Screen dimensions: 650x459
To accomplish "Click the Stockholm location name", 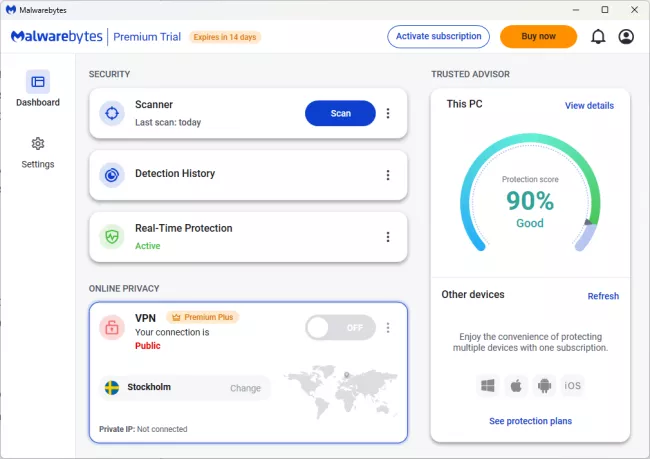I will click(x=149, y=387).
